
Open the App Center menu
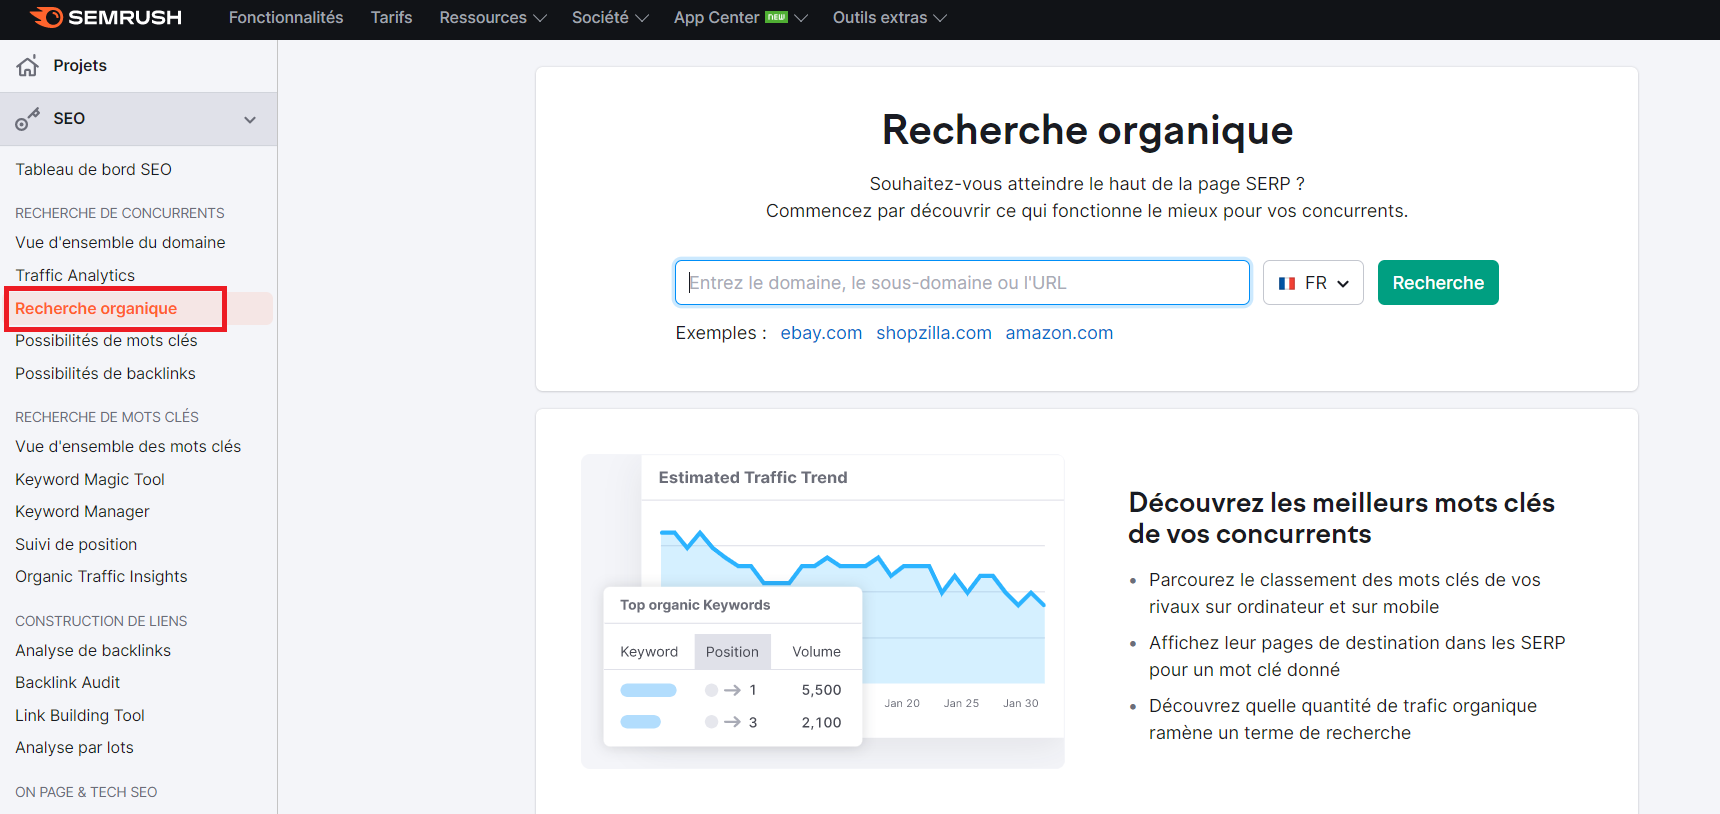click(740, 18)
